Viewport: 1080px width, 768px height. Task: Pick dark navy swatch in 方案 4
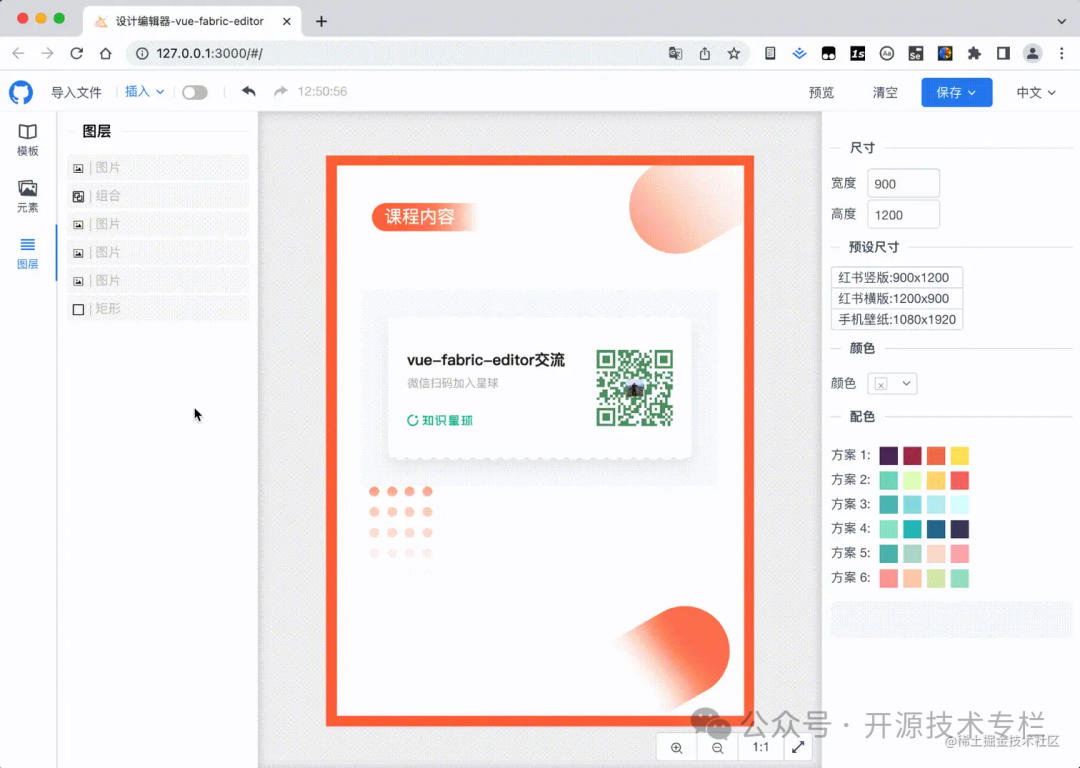pos(959,529)
